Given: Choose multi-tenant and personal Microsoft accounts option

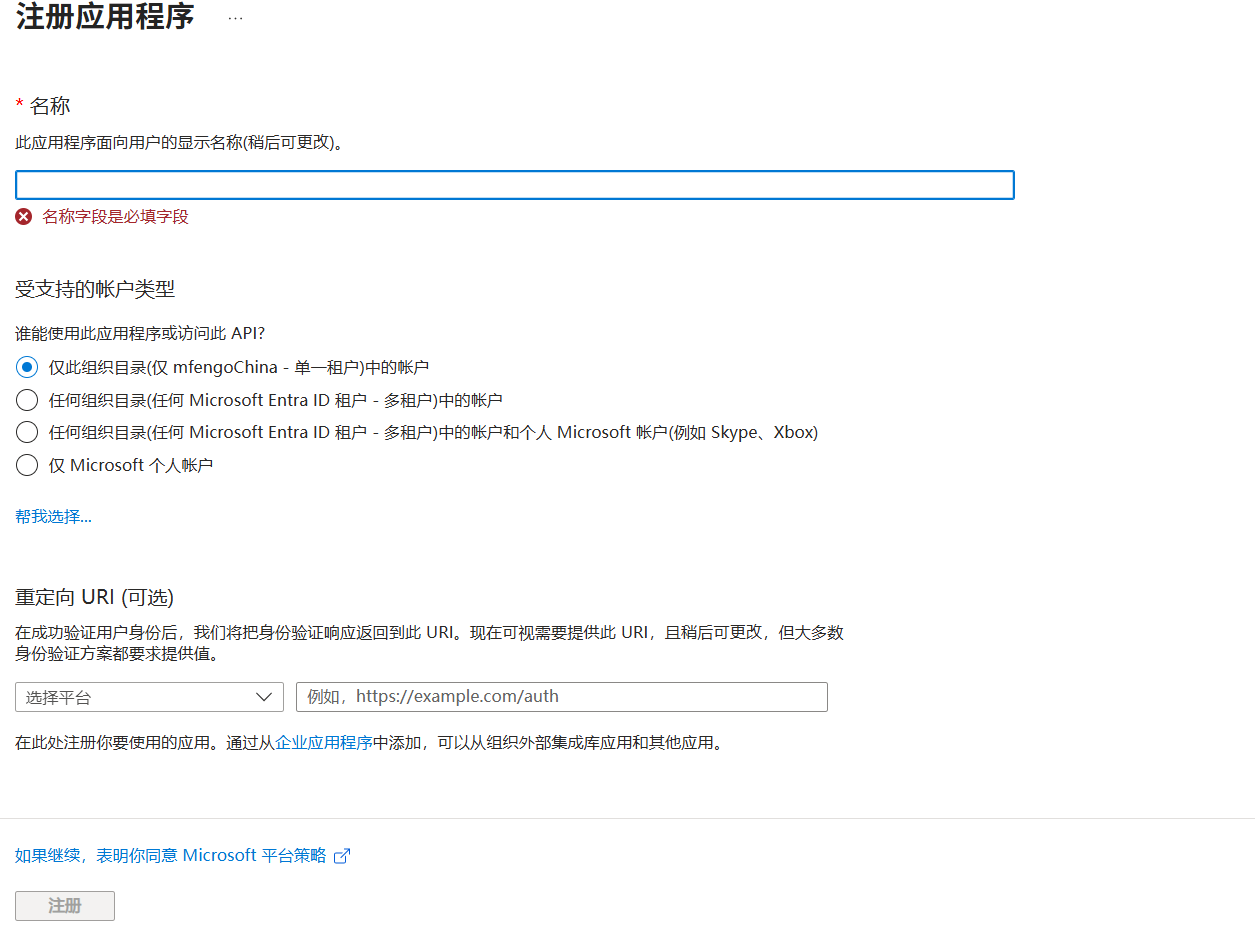Looking at the screenshot, I should click(x=28, y=432).
